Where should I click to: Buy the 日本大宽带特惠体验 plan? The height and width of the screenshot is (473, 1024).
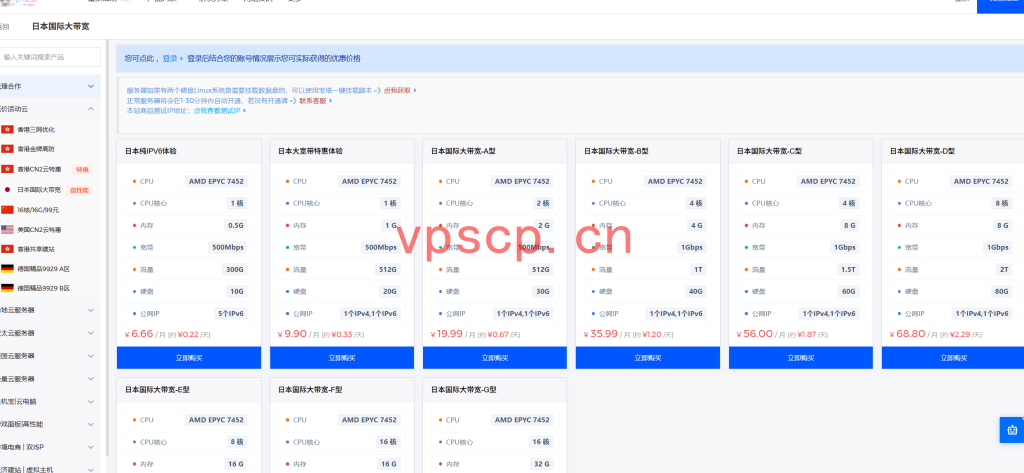coord(342,357)
